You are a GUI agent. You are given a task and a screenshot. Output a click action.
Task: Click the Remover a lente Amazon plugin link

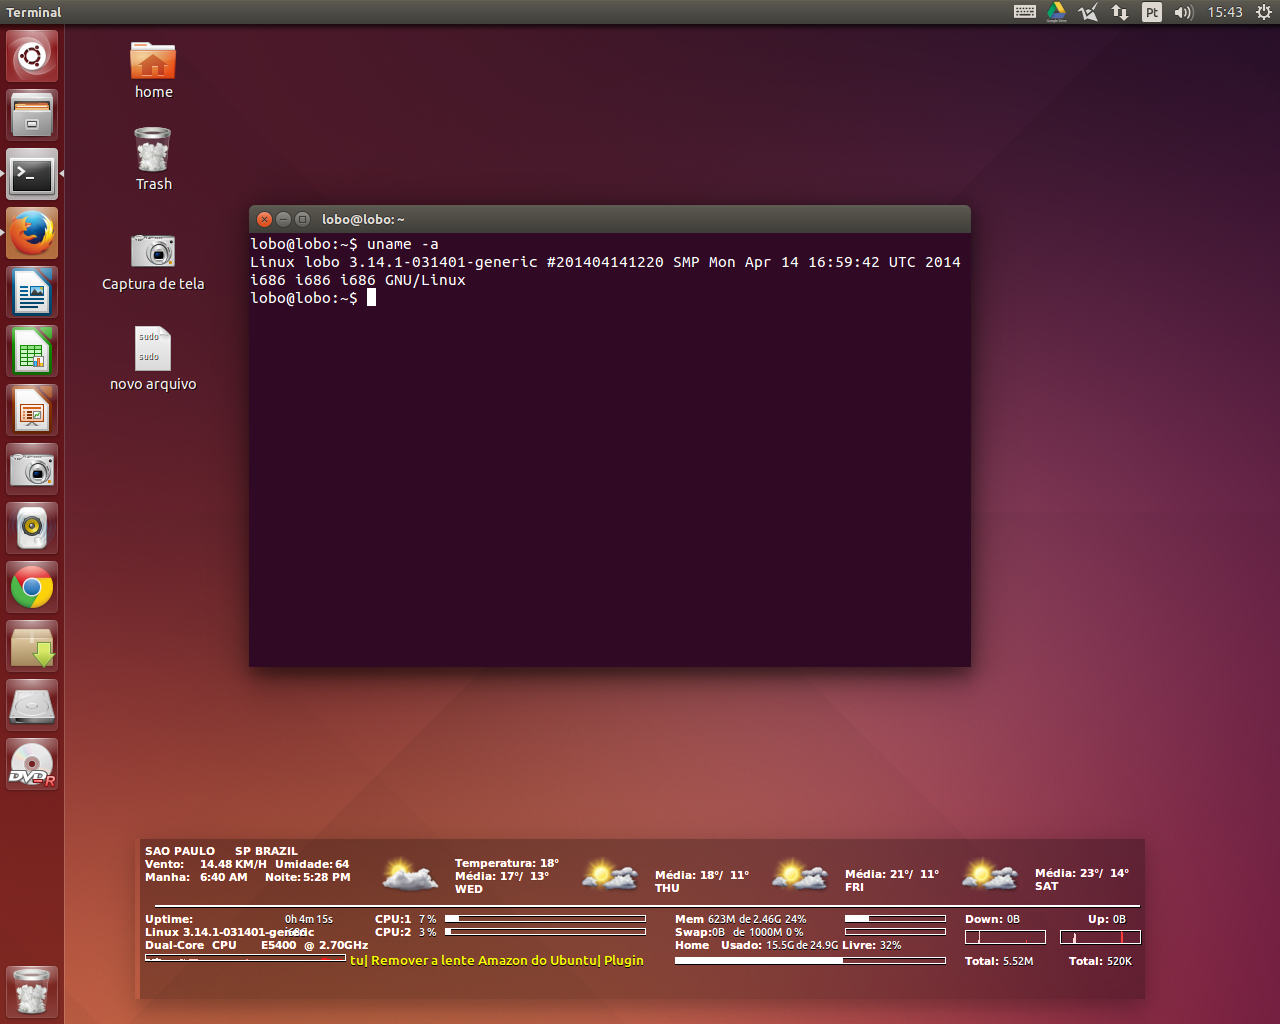click(x=497, y=959)
